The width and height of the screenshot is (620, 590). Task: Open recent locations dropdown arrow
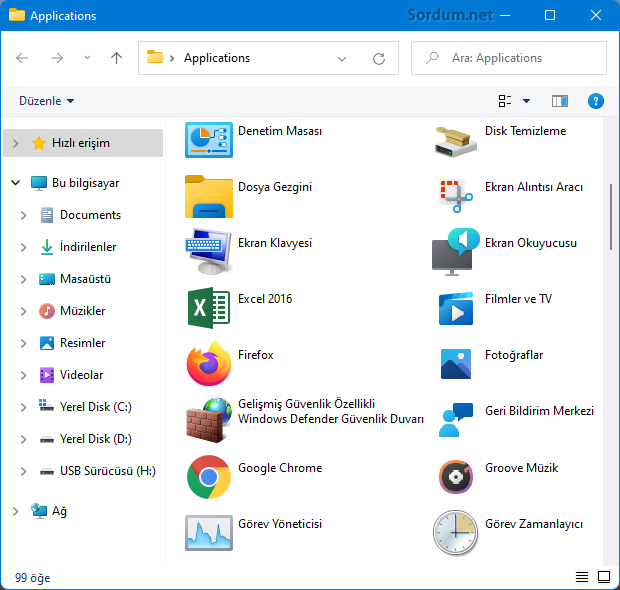(x=87, y=58)
